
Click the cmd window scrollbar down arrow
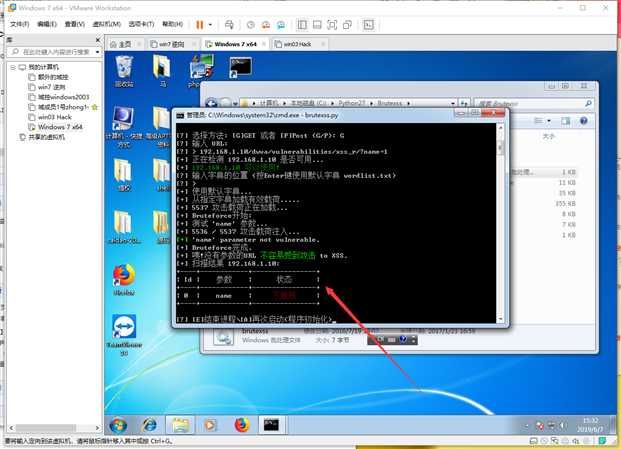pyautogui.click(x=500, y=319)
